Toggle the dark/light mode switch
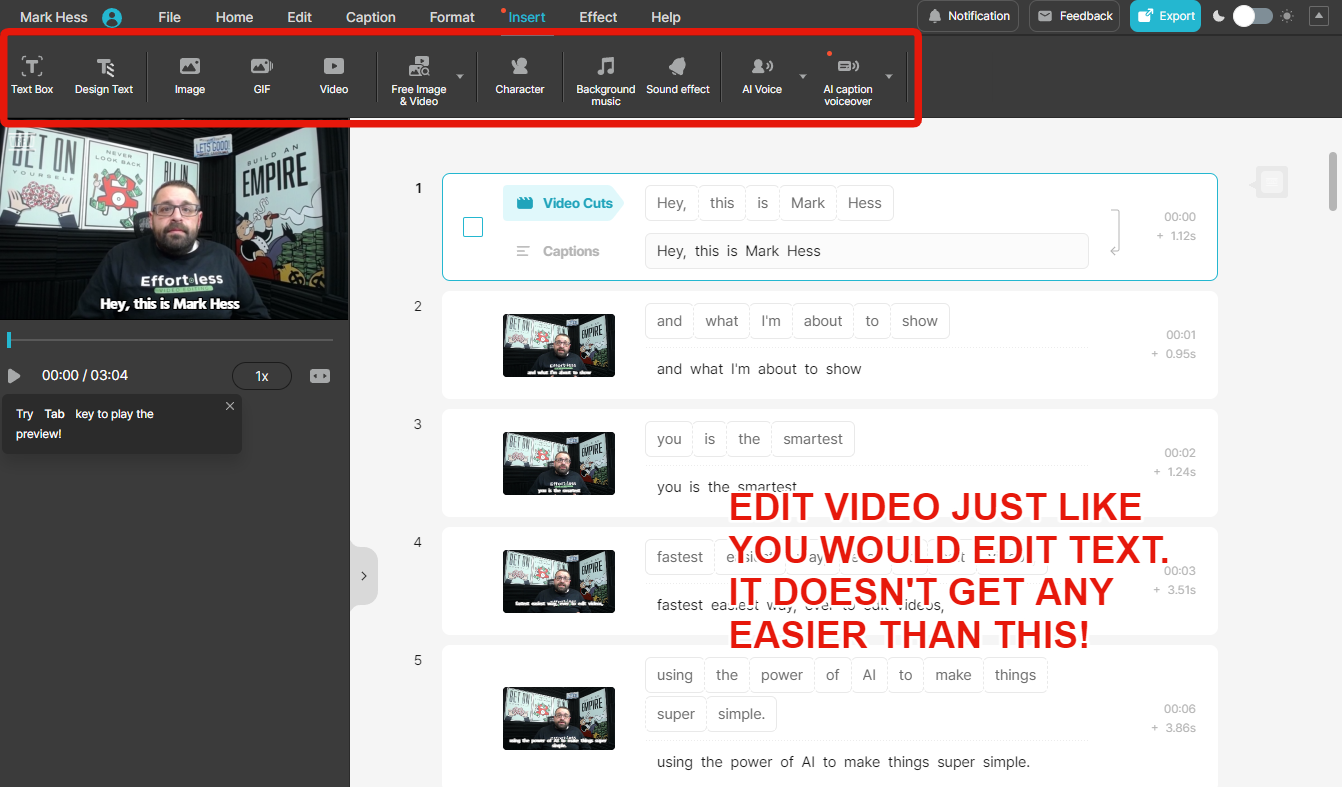 pos(1252,16)
